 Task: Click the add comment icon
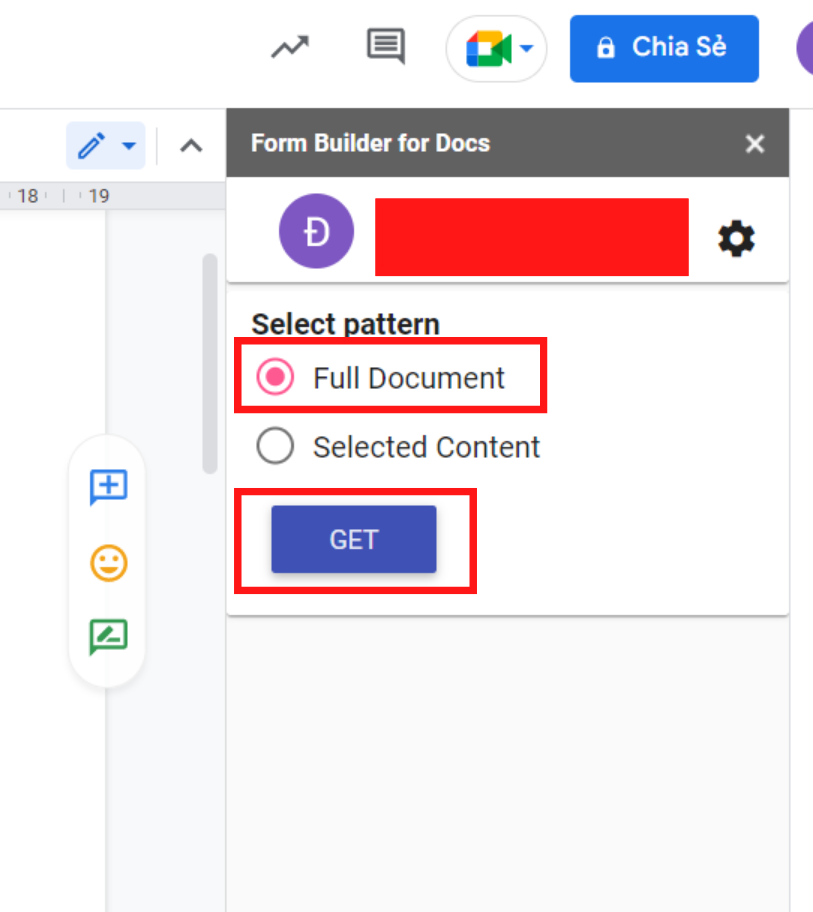[x=108, y=488]
